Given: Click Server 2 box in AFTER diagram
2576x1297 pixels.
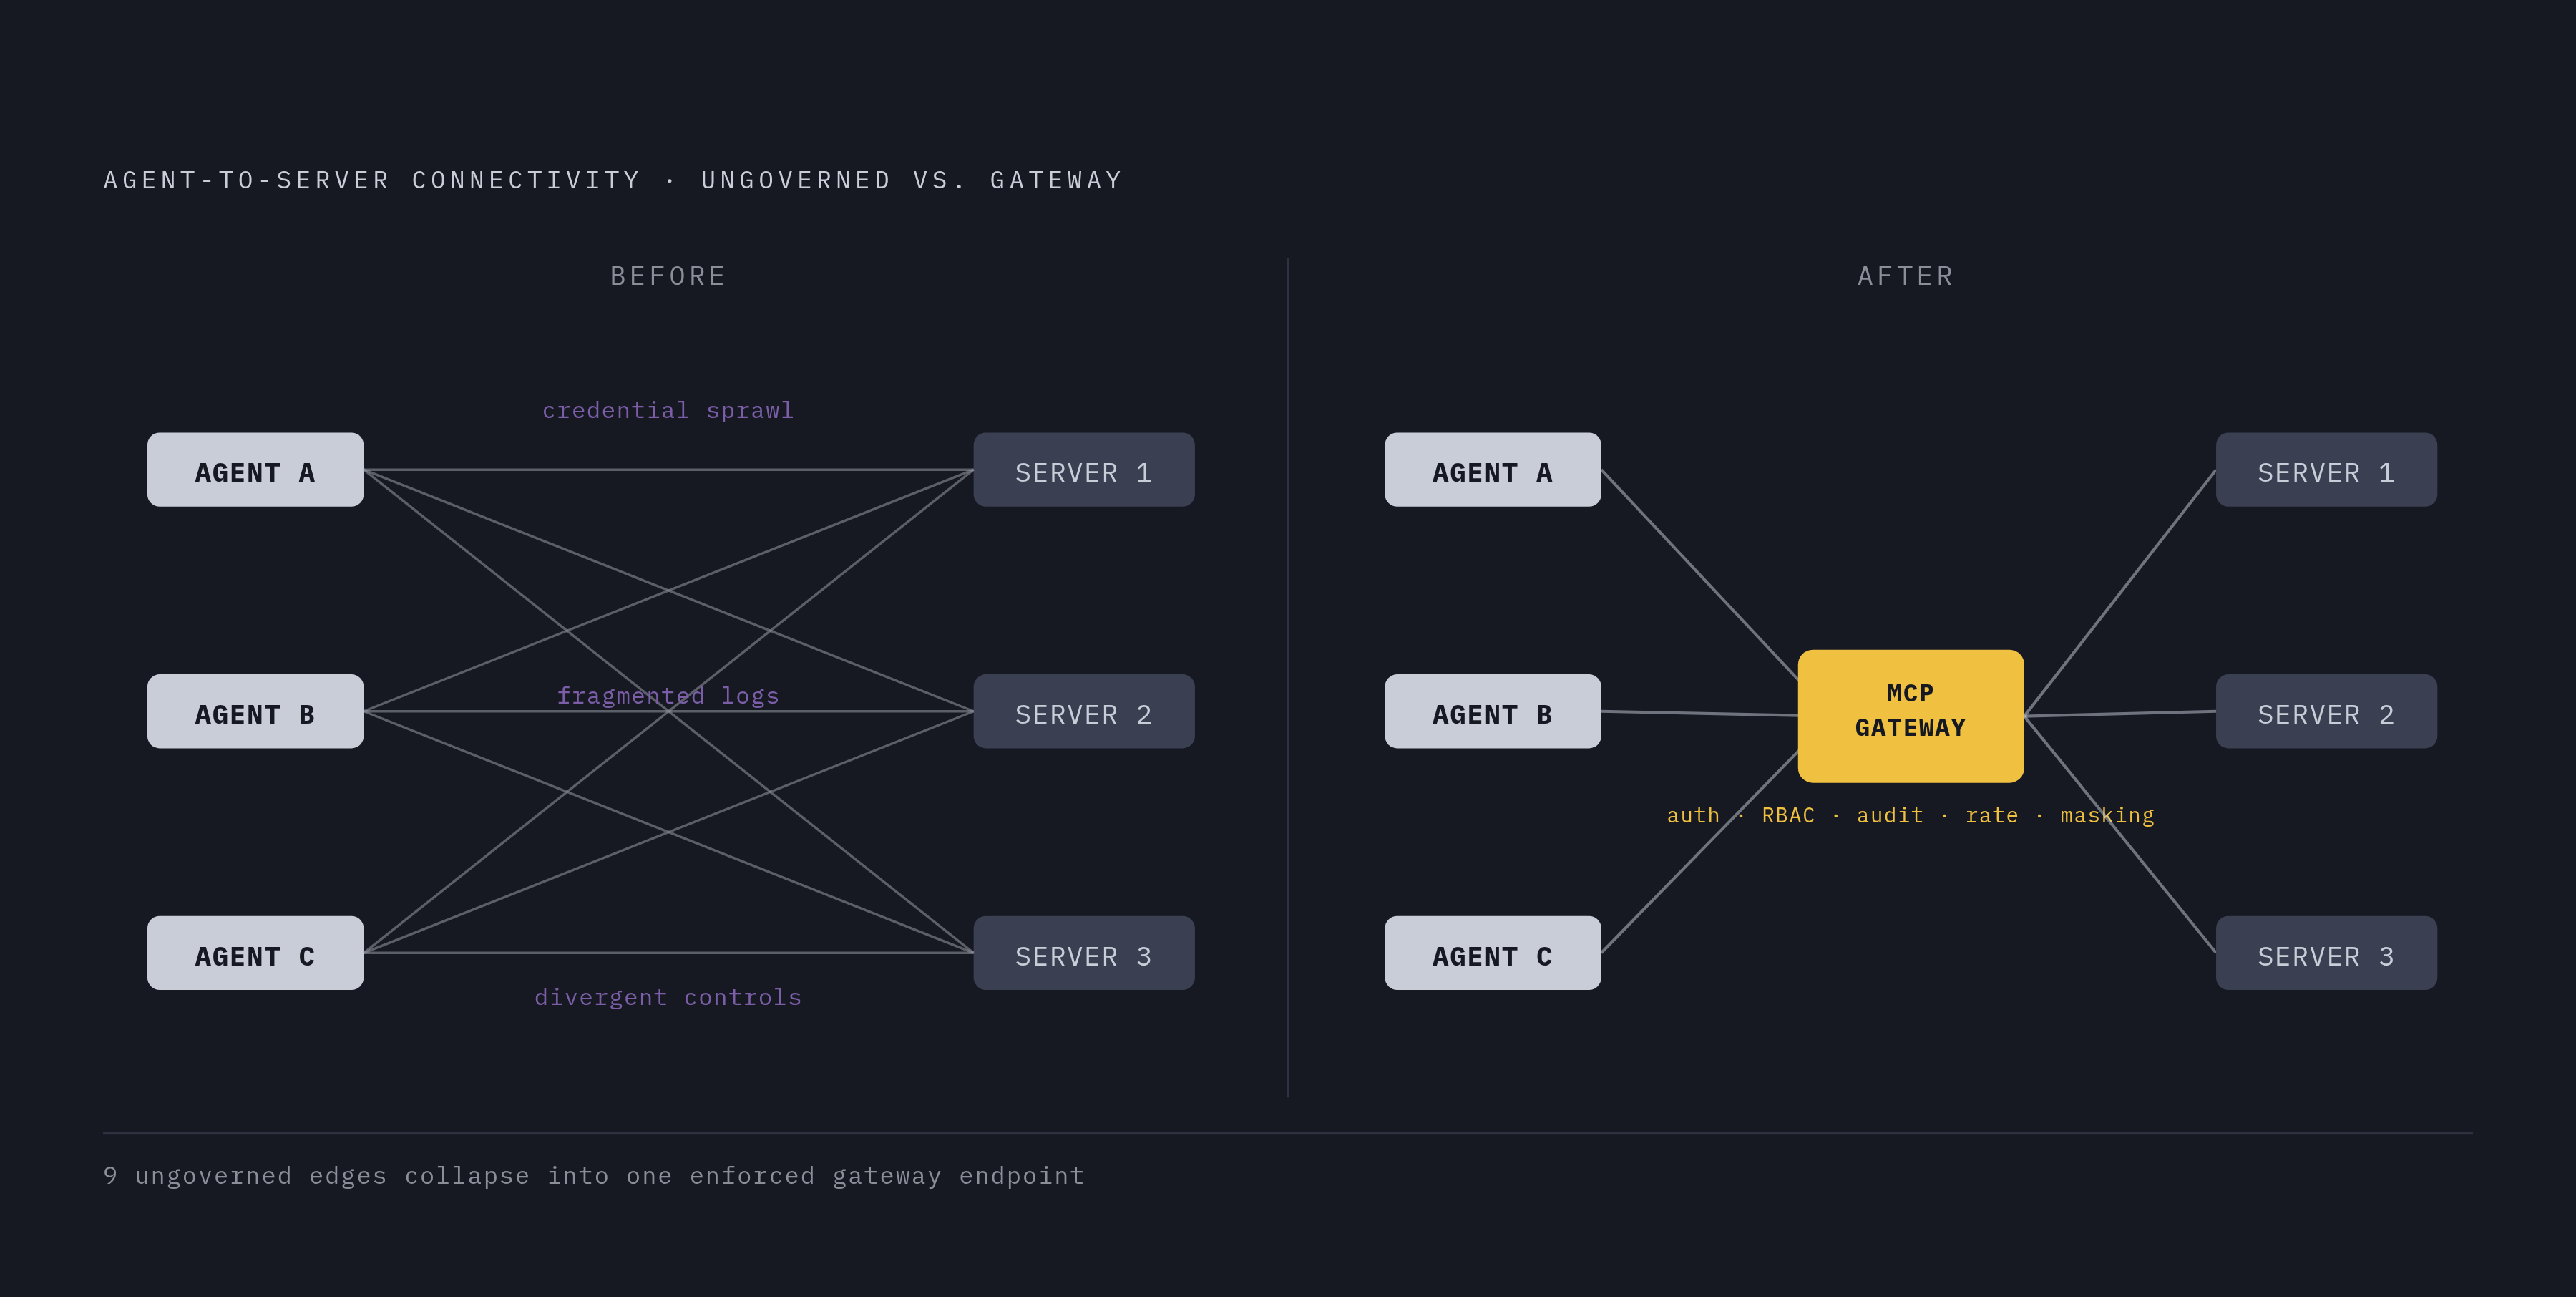Looking at the screenshot, I should pyautogui.click(x=2326, y=712).
